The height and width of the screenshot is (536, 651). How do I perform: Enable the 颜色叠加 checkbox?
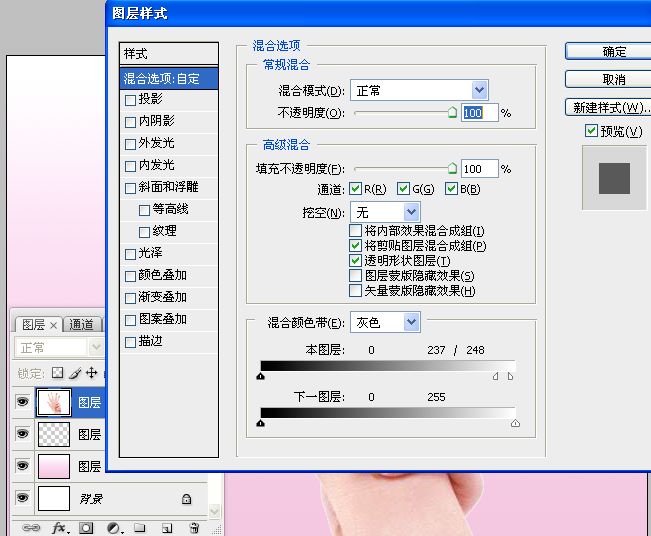point(130,276)
